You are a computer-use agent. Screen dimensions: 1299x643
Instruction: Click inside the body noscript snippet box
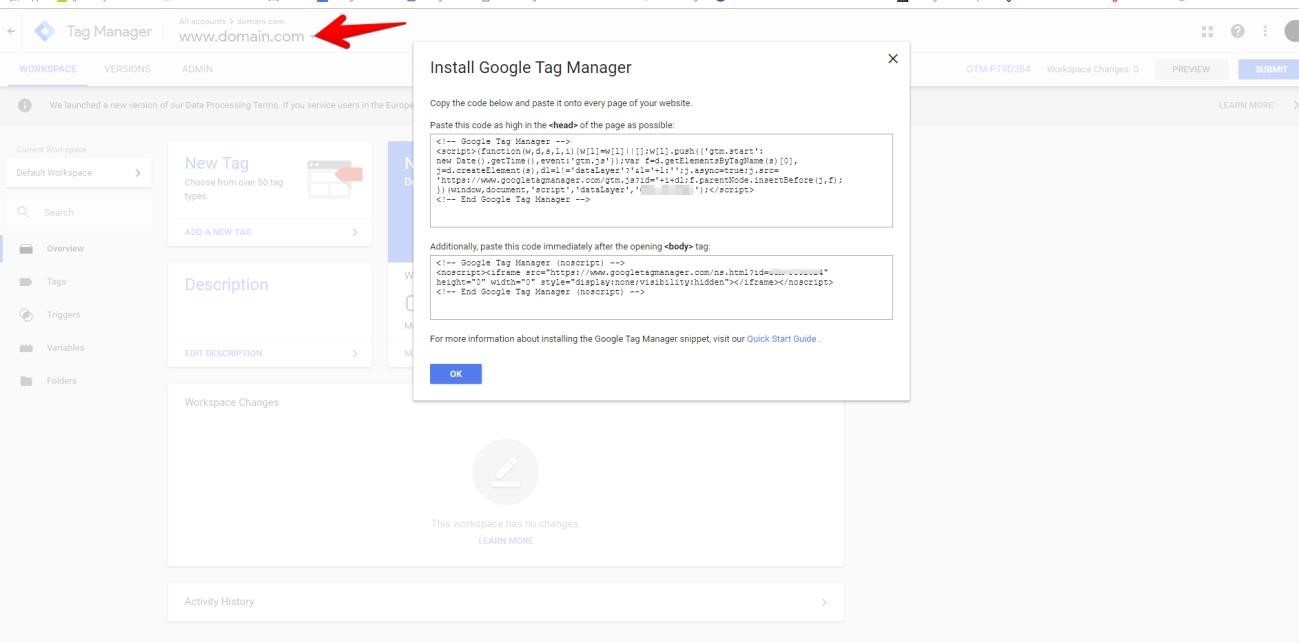click(661, 287)
